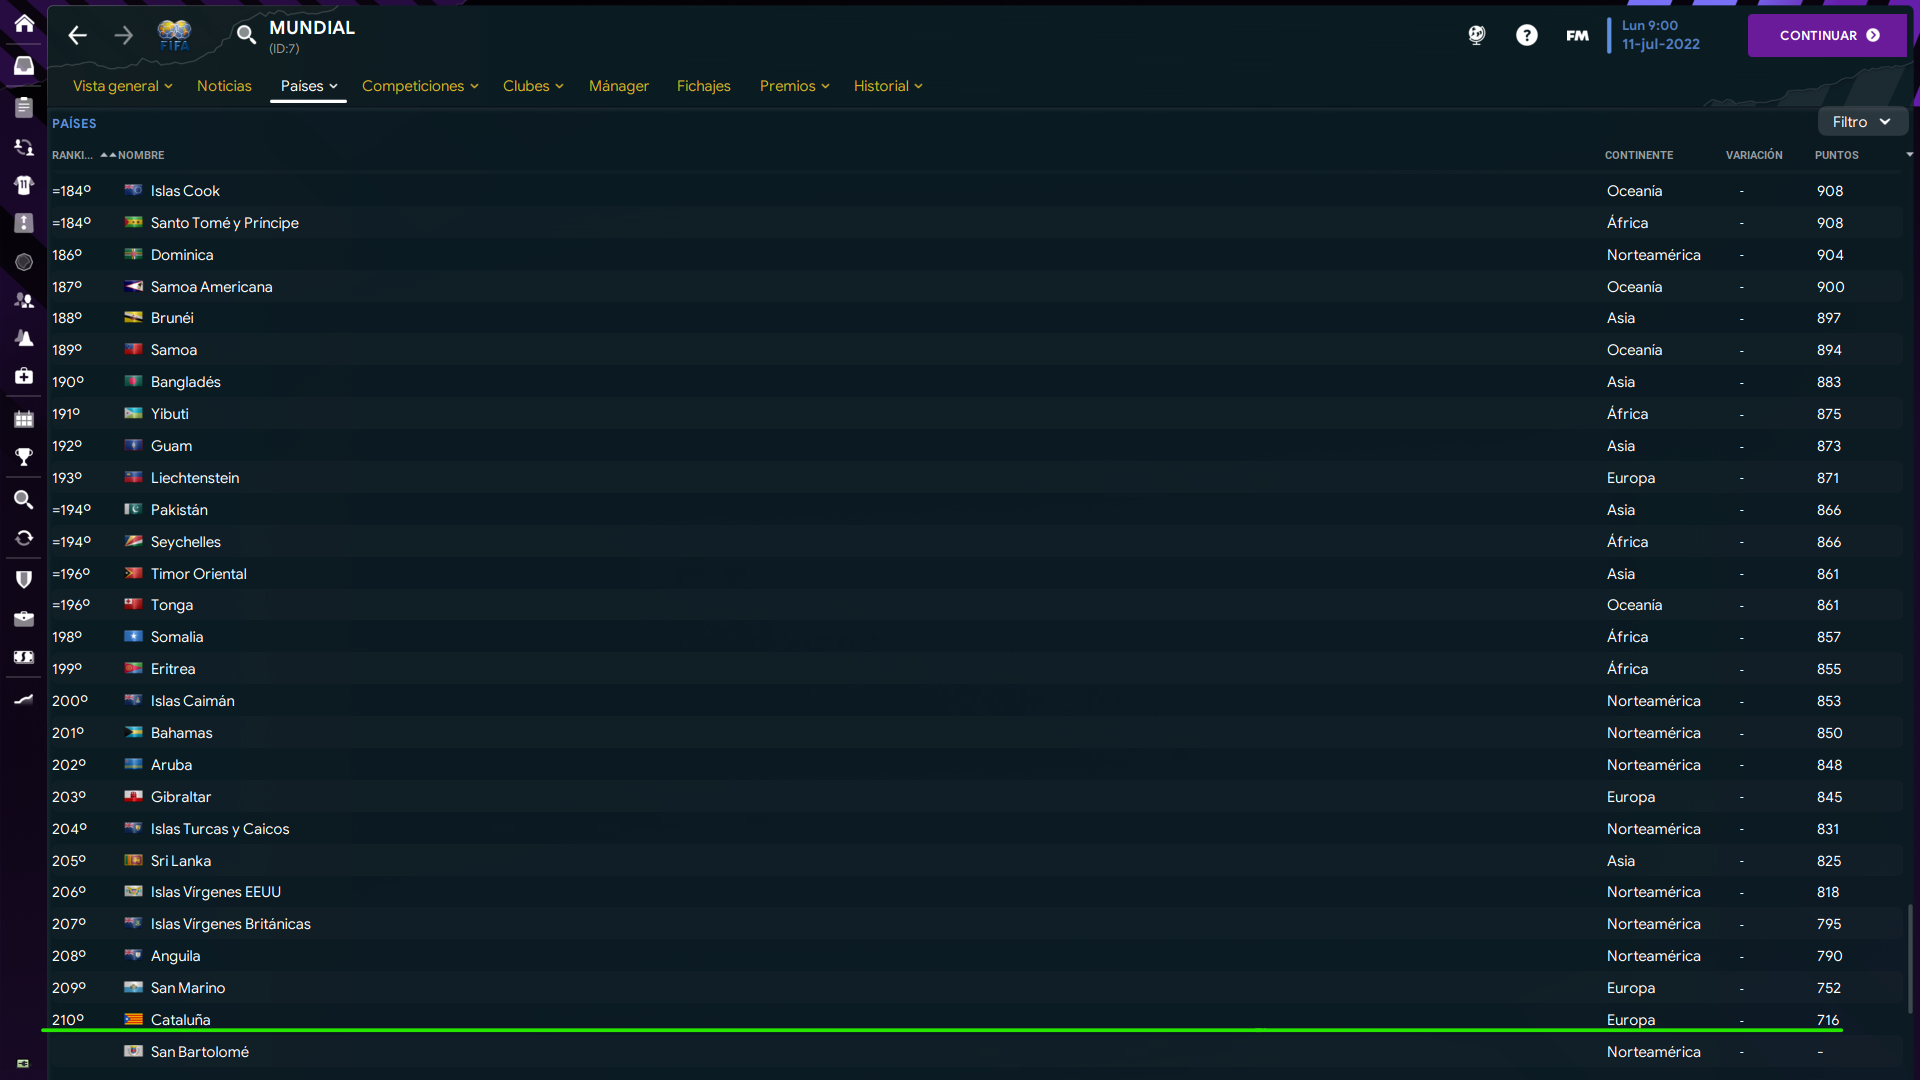Expand the Vista general menu

pos(122,86)
